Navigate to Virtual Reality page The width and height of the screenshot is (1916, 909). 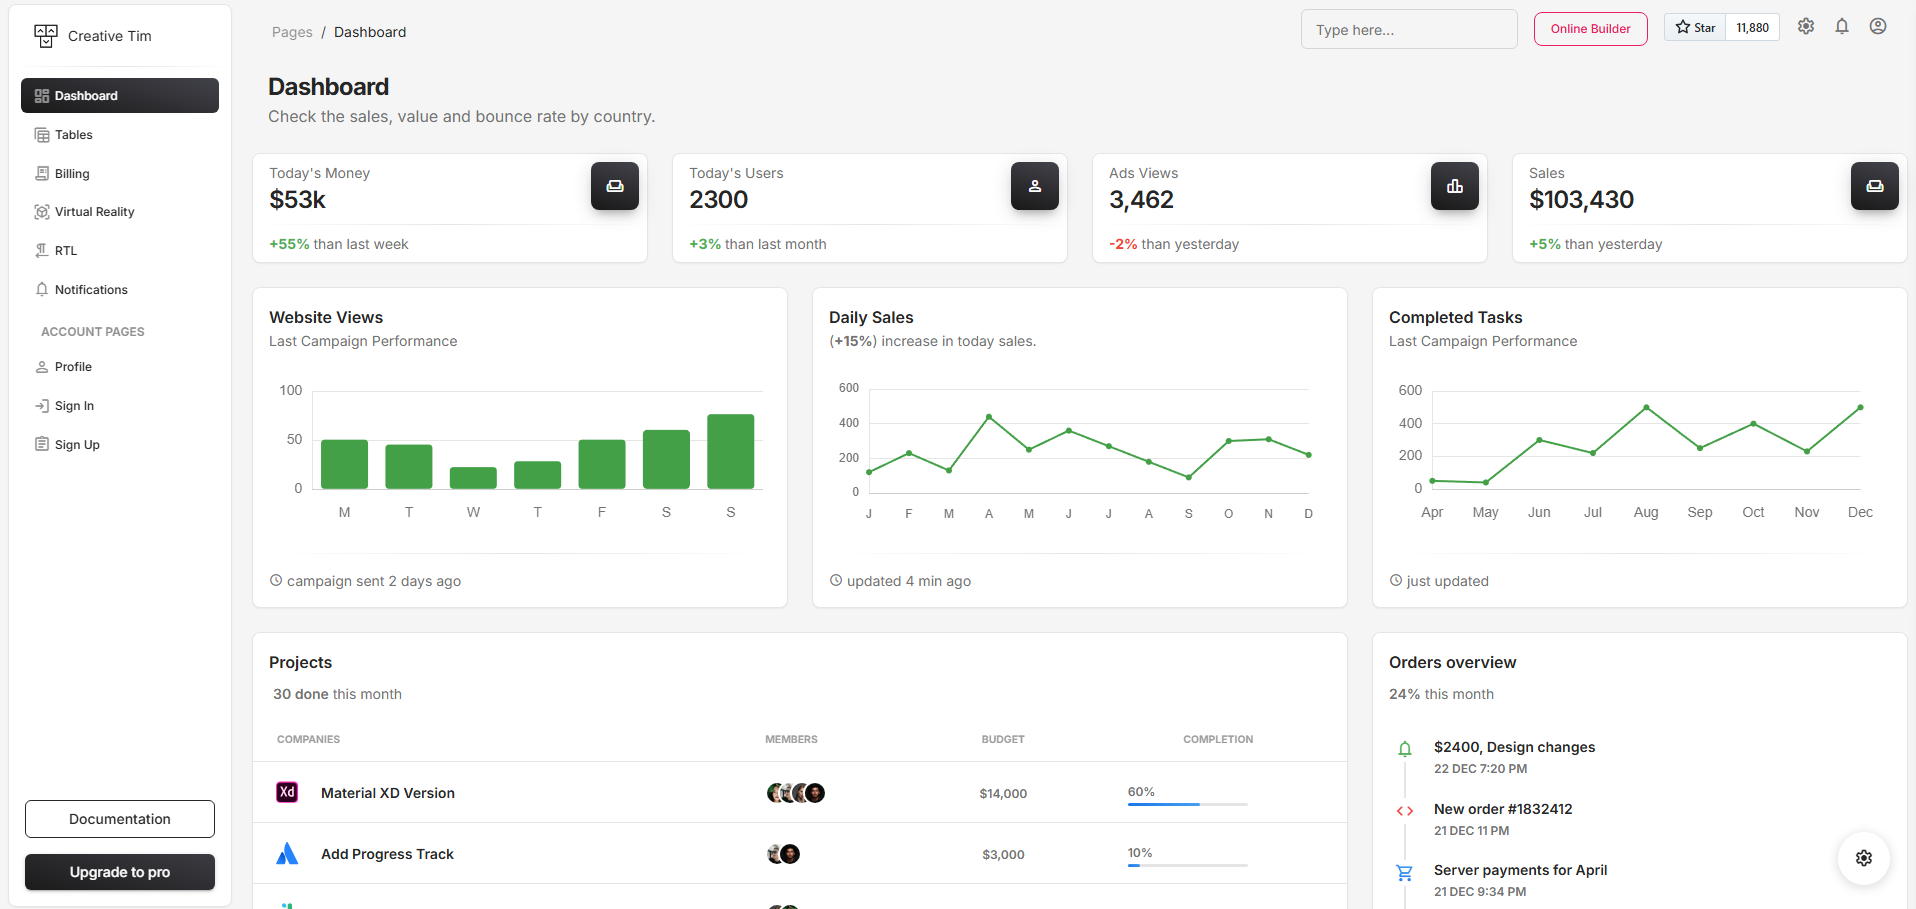tap(120, 212)
